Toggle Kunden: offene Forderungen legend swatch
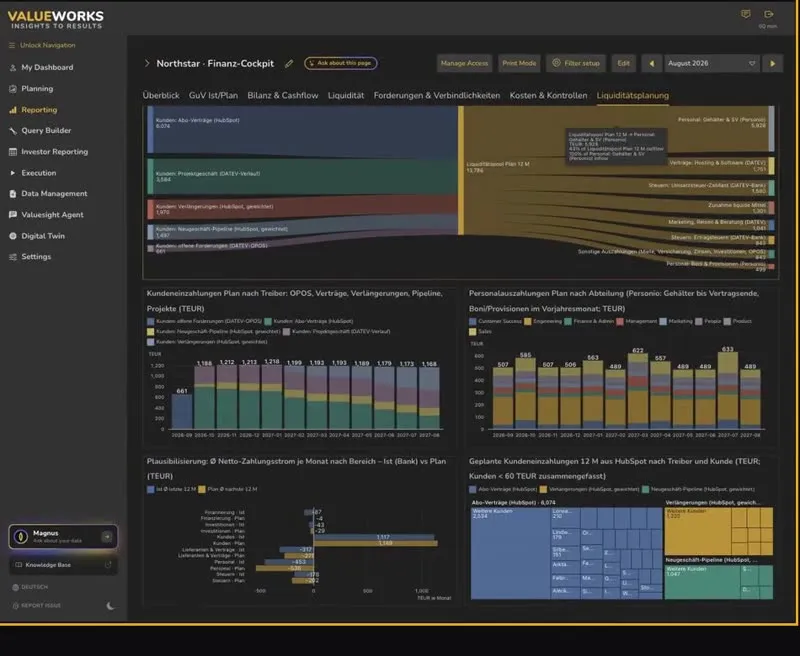The width and height of the screenshot is (800, 656). (151, 321)
